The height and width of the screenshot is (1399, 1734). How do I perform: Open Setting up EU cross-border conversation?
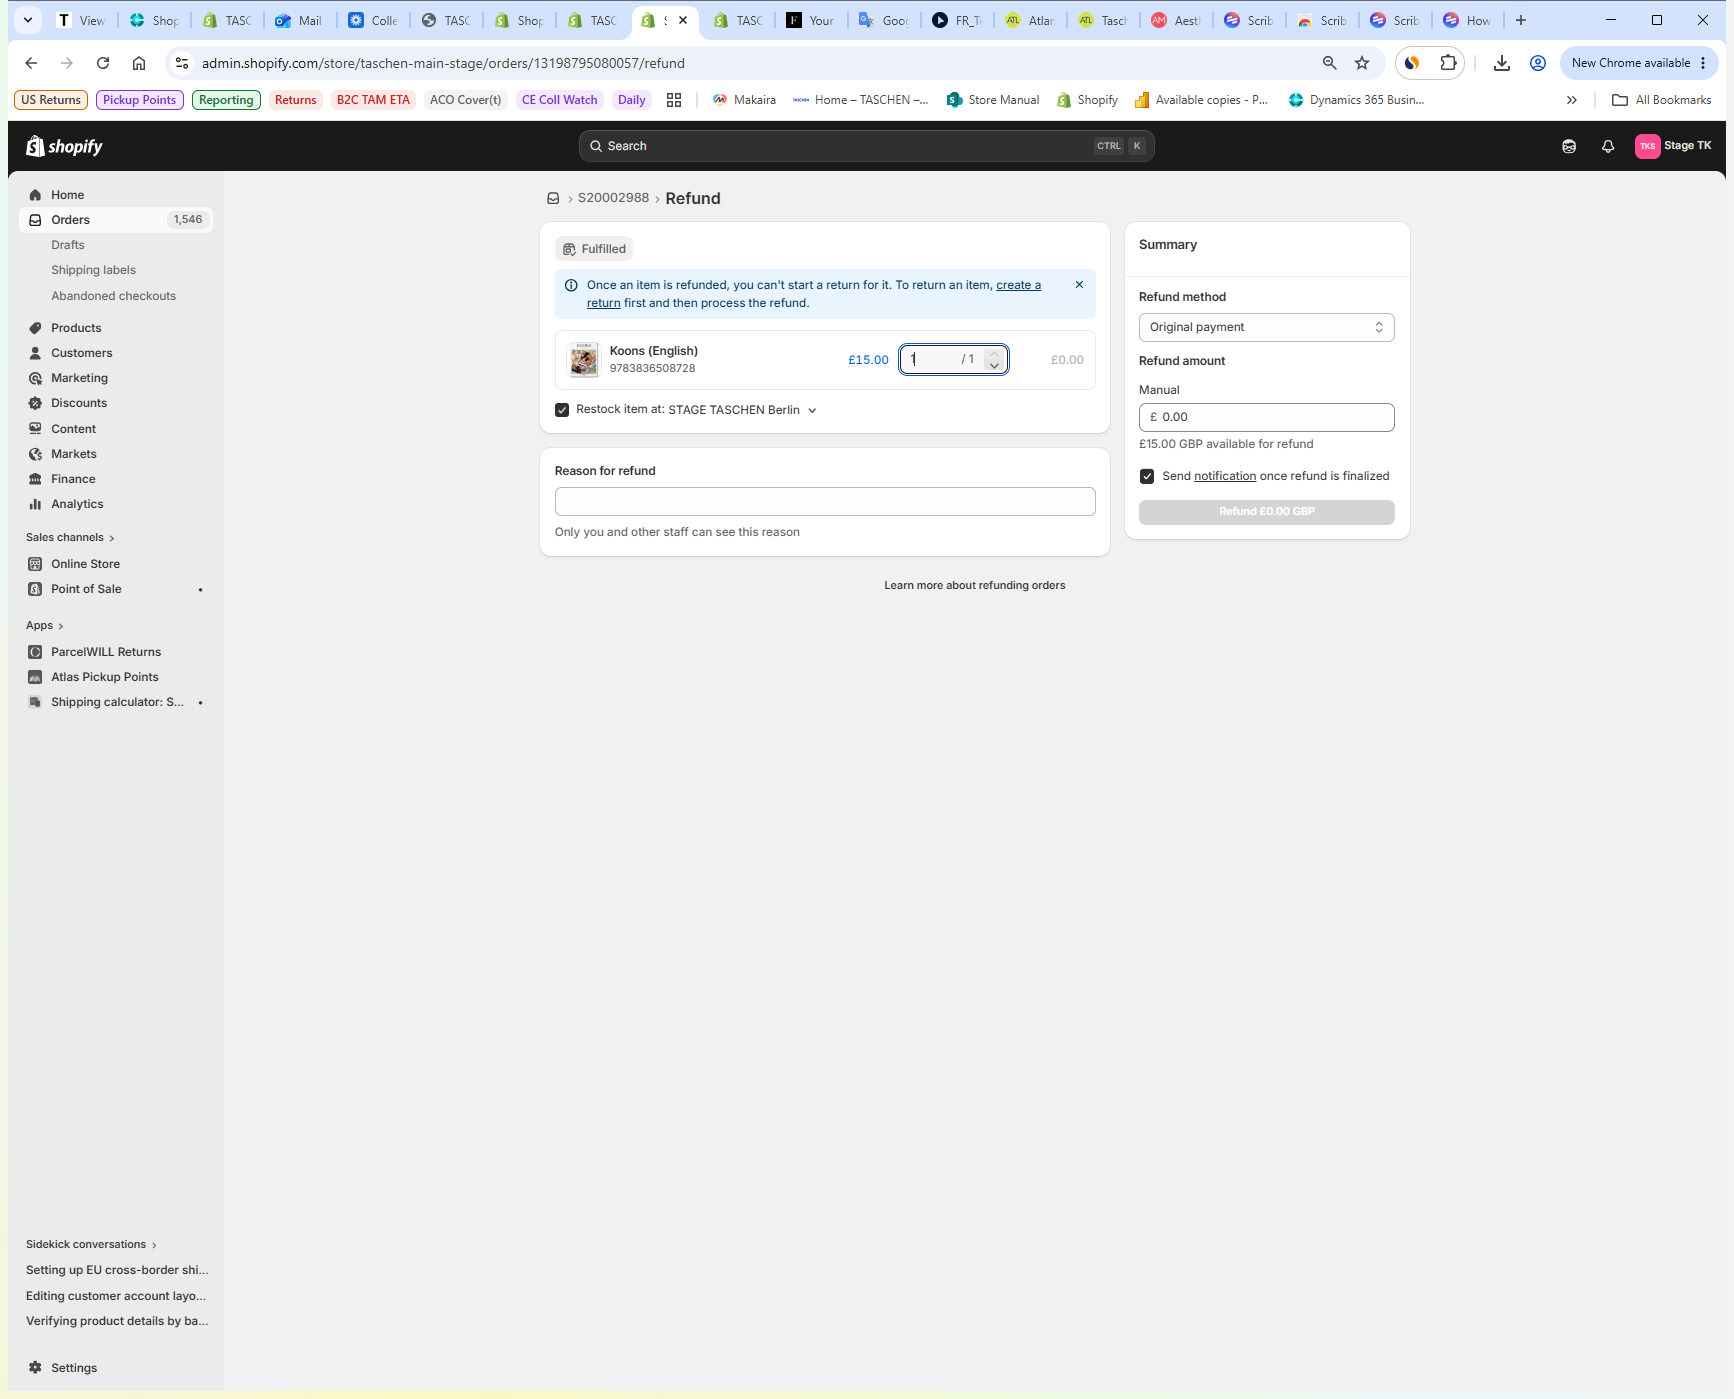tap(117, 1270)
